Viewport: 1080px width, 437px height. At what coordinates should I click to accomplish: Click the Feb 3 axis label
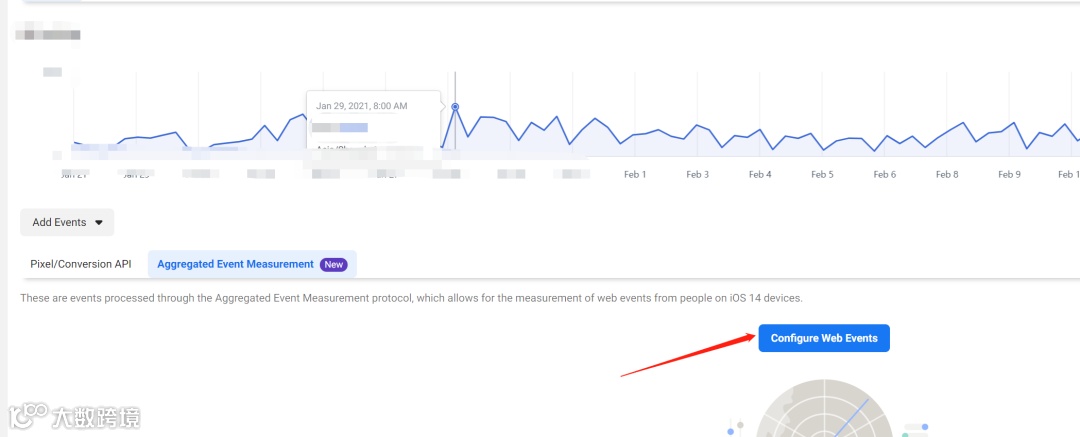698,174
